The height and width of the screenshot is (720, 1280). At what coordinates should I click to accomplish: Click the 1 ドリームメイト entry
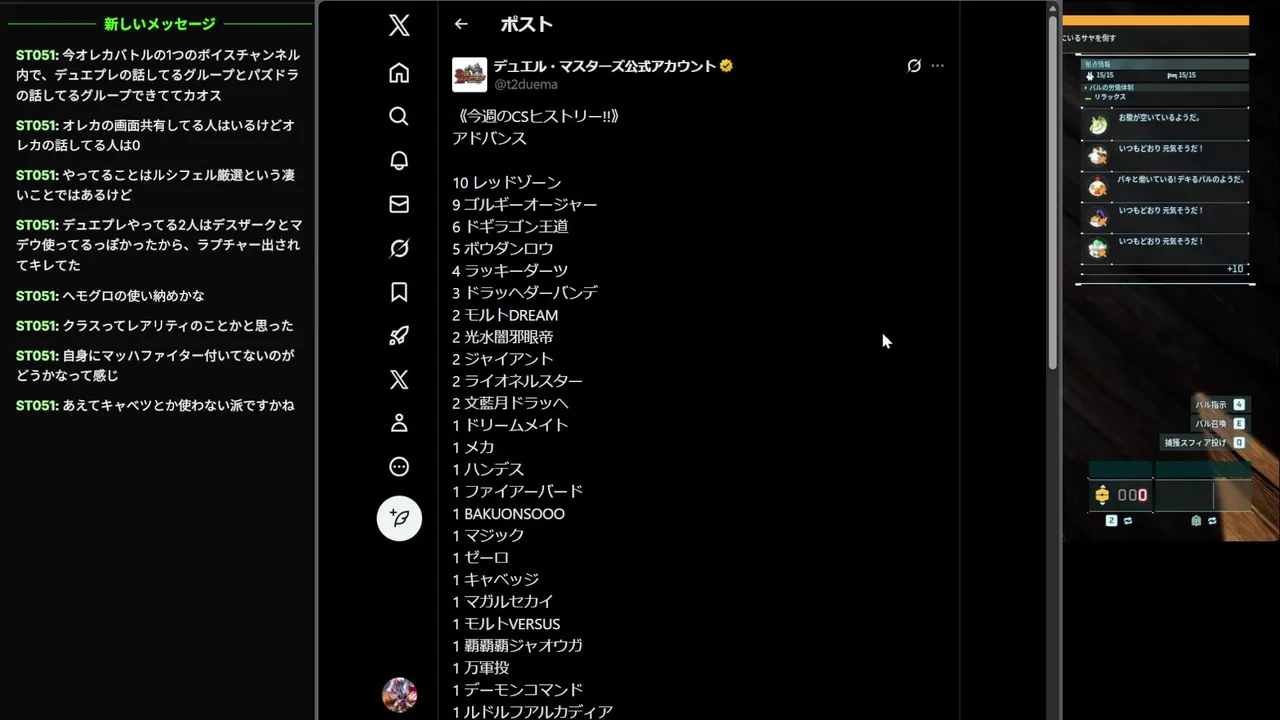click(510, 425)
